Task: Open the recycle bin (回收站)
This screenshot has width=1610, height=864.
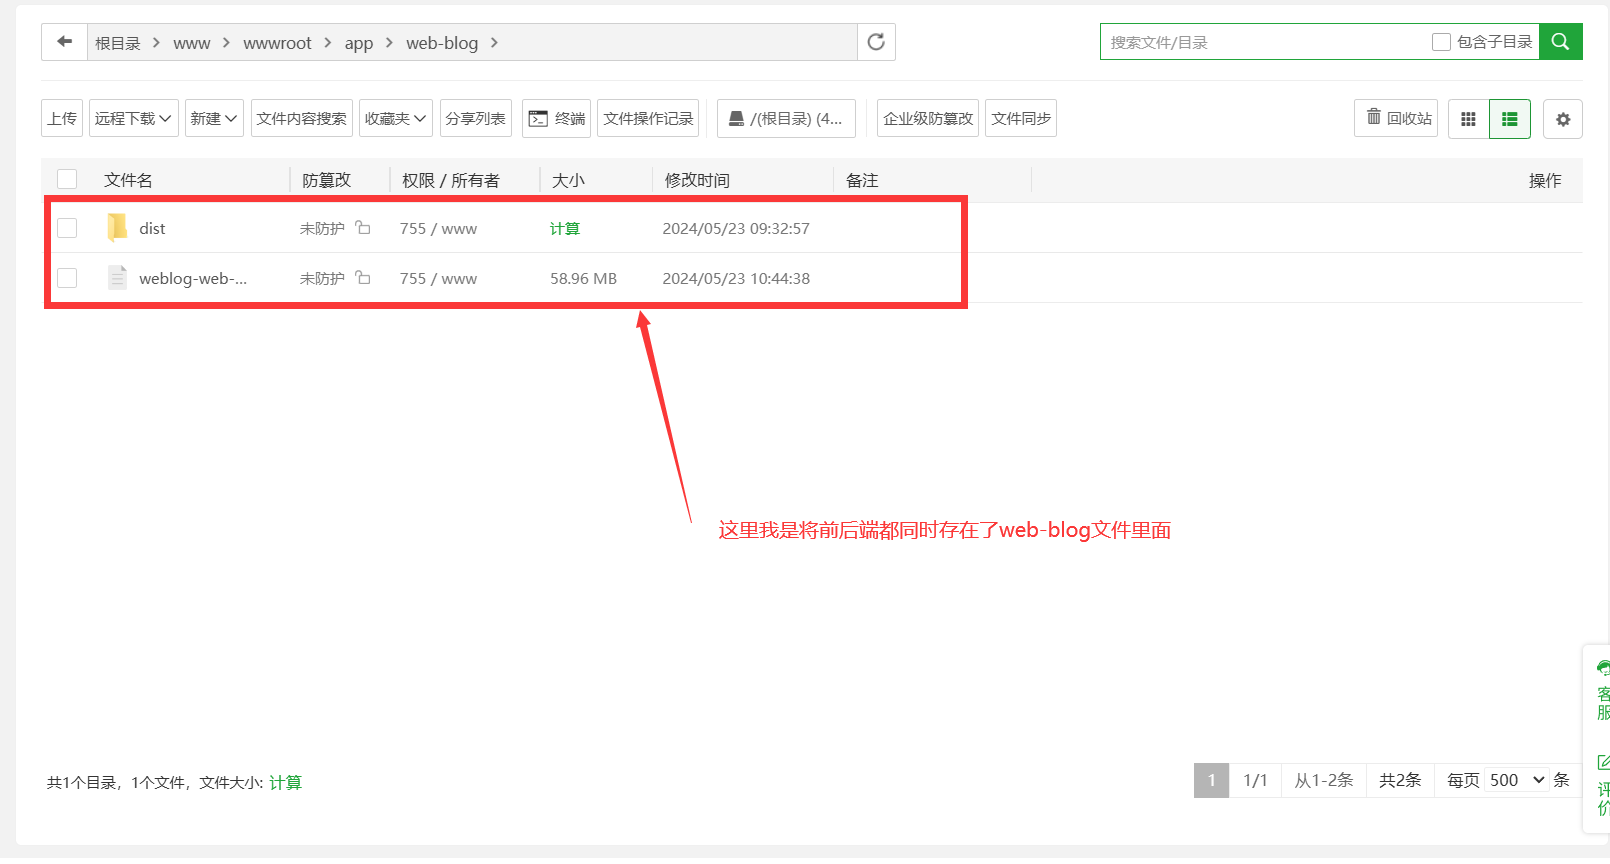Action: pos(1396,118)
